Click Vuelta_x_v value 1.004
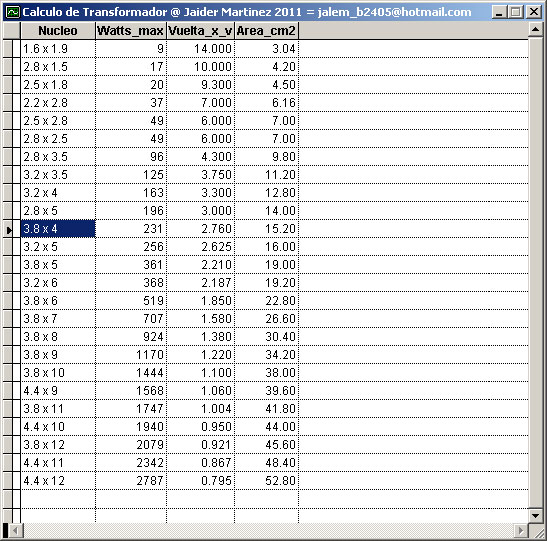547x541 pixels. [201, 409]
